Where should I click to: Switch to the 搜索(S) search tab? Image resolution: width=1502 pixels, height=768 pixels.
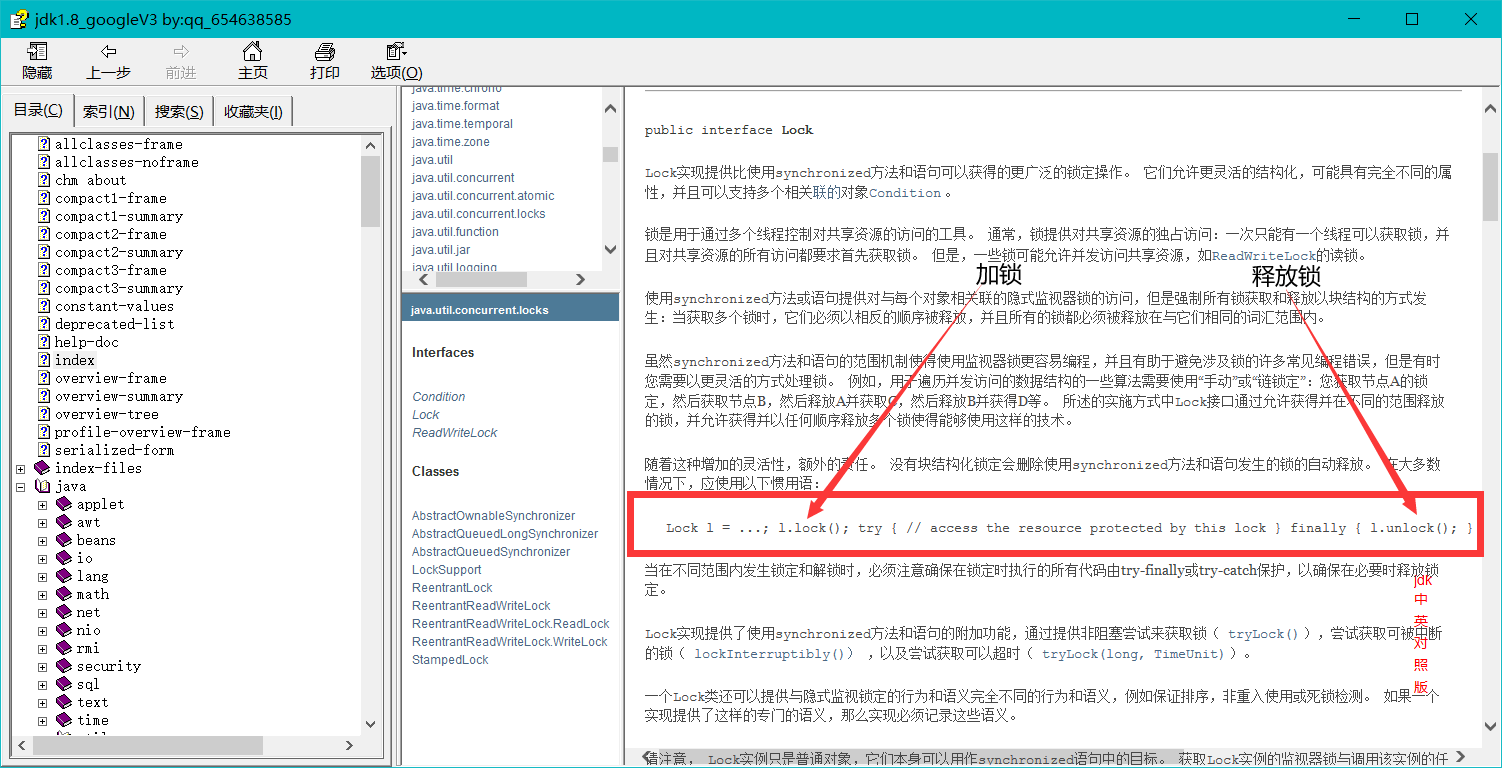coord(179,112)
